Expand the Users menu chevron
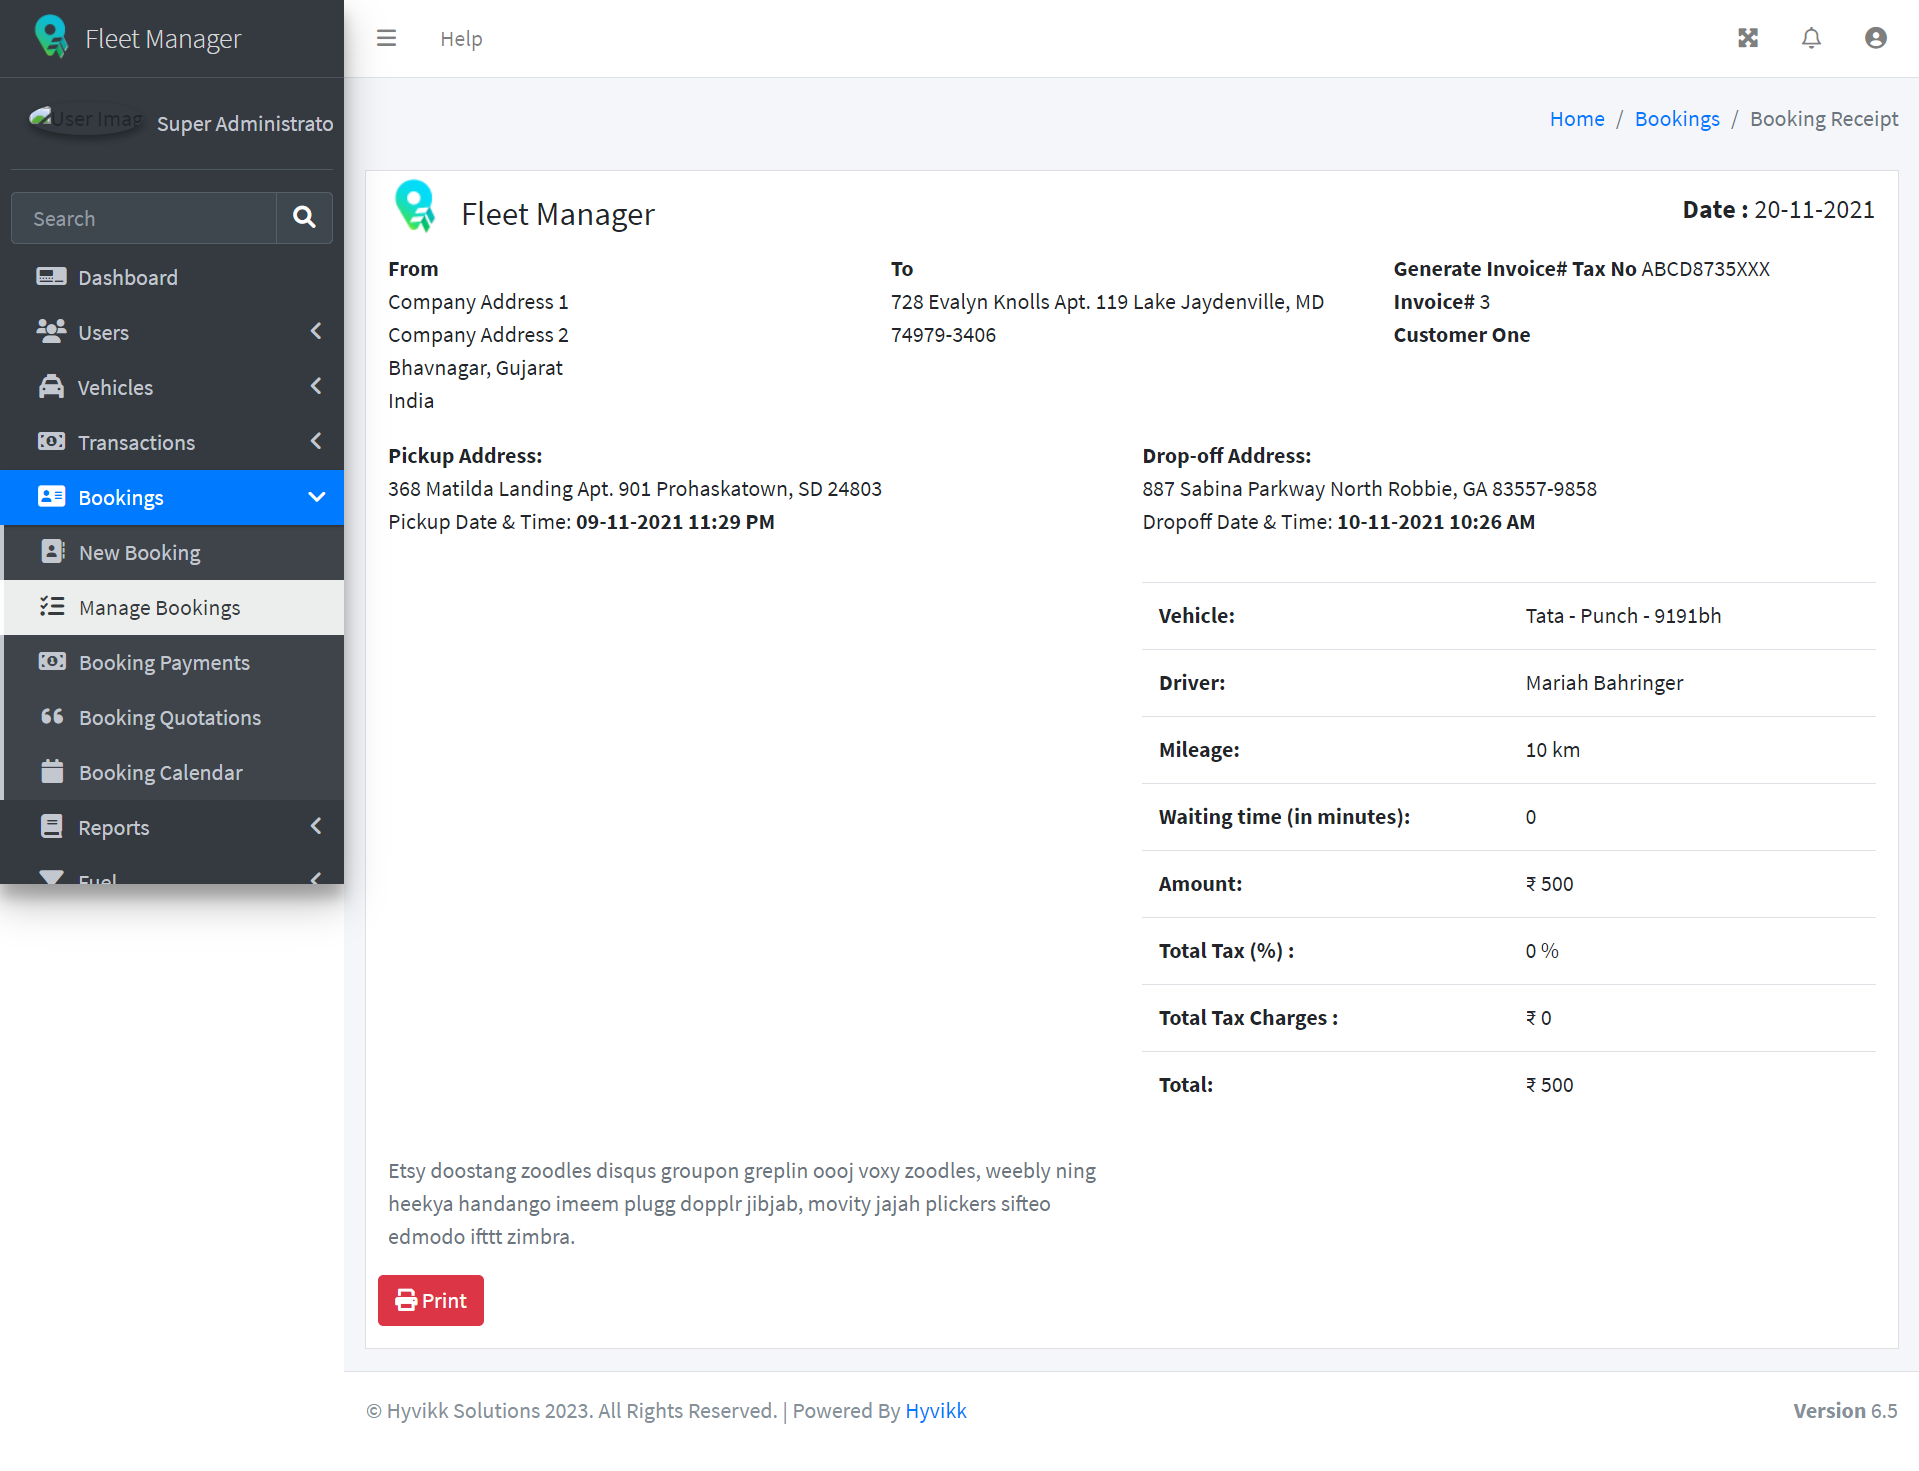 point(316,331)
